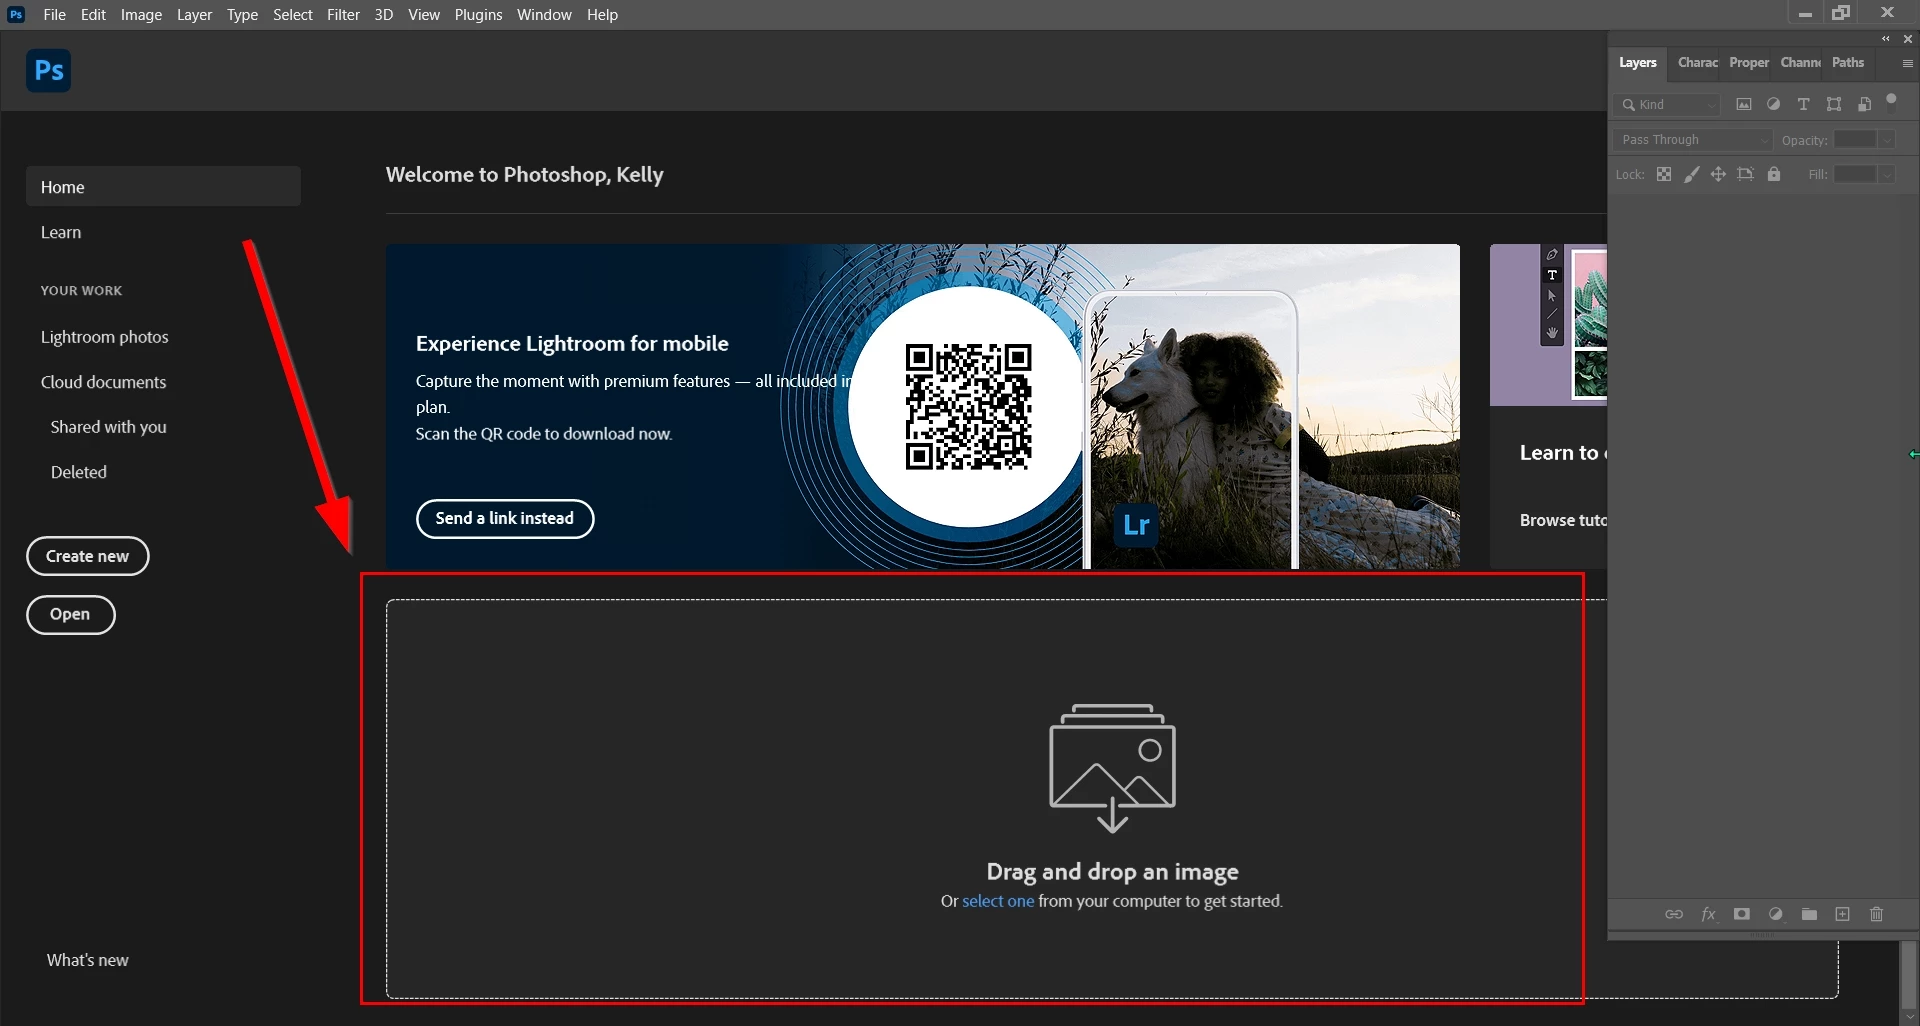Open the Select menu
This screenshot has height=1026, width=1920.
293,15
